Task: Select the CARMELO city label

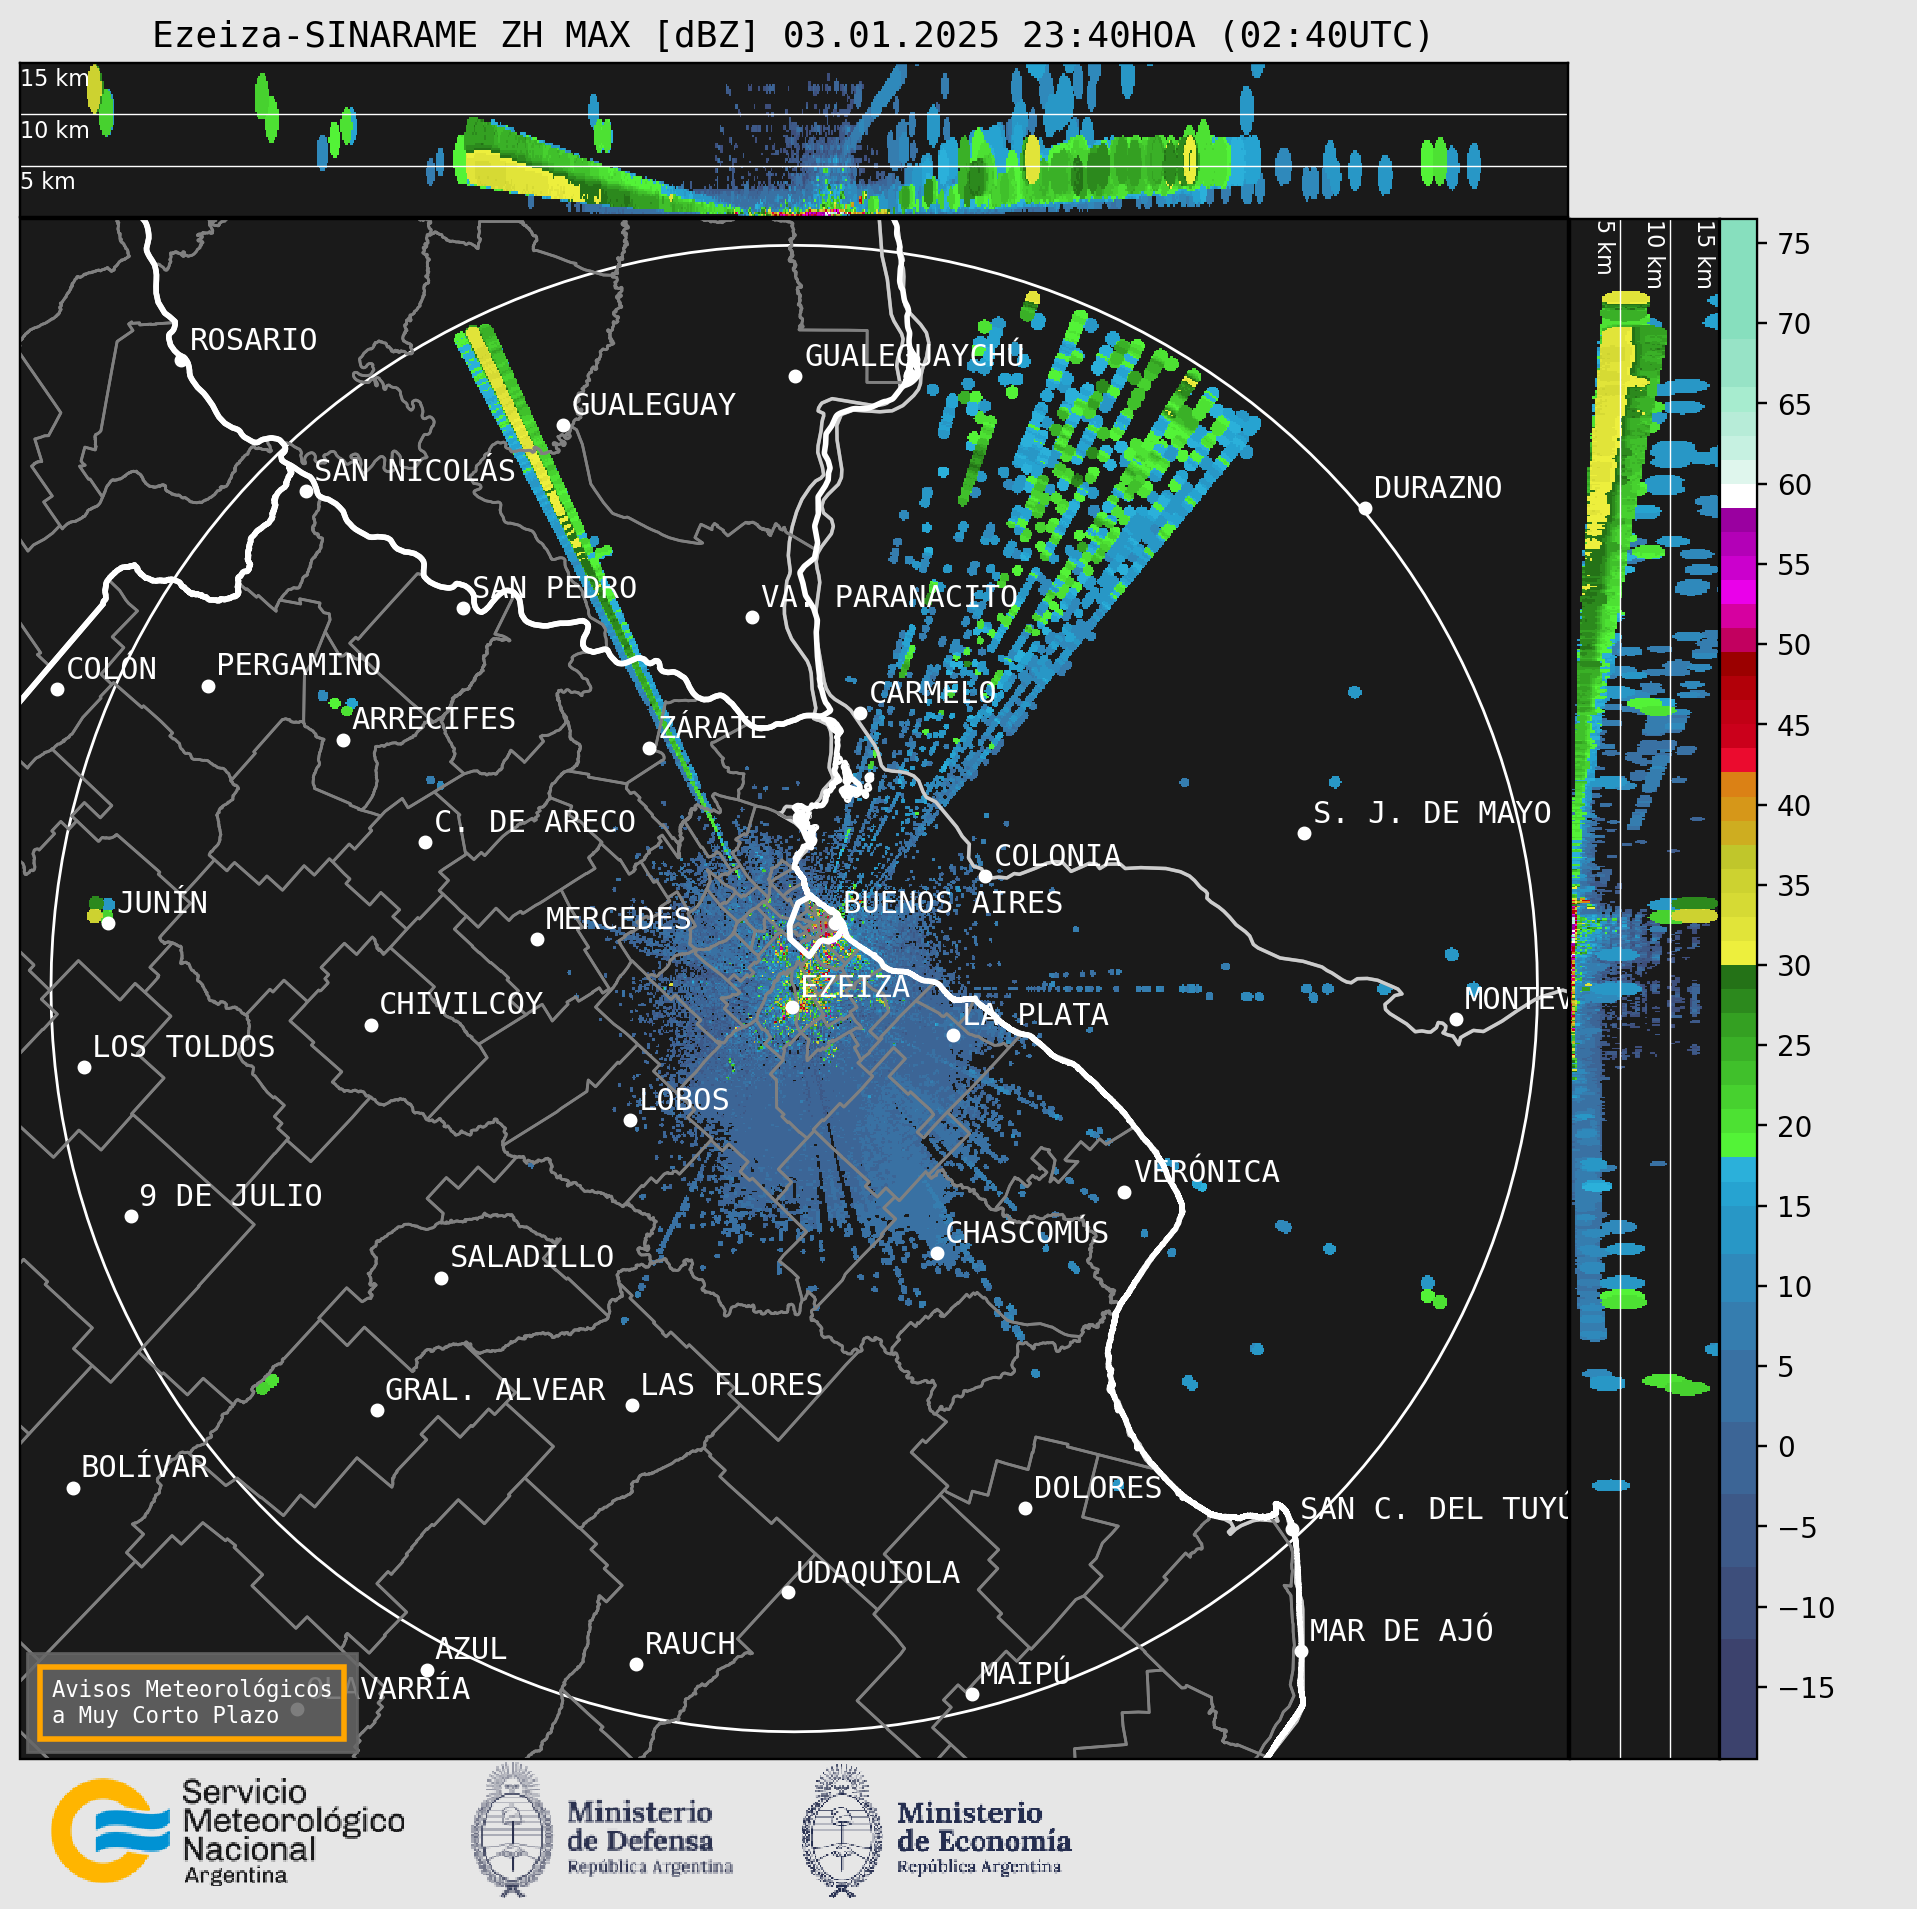Action: point(932,693)
